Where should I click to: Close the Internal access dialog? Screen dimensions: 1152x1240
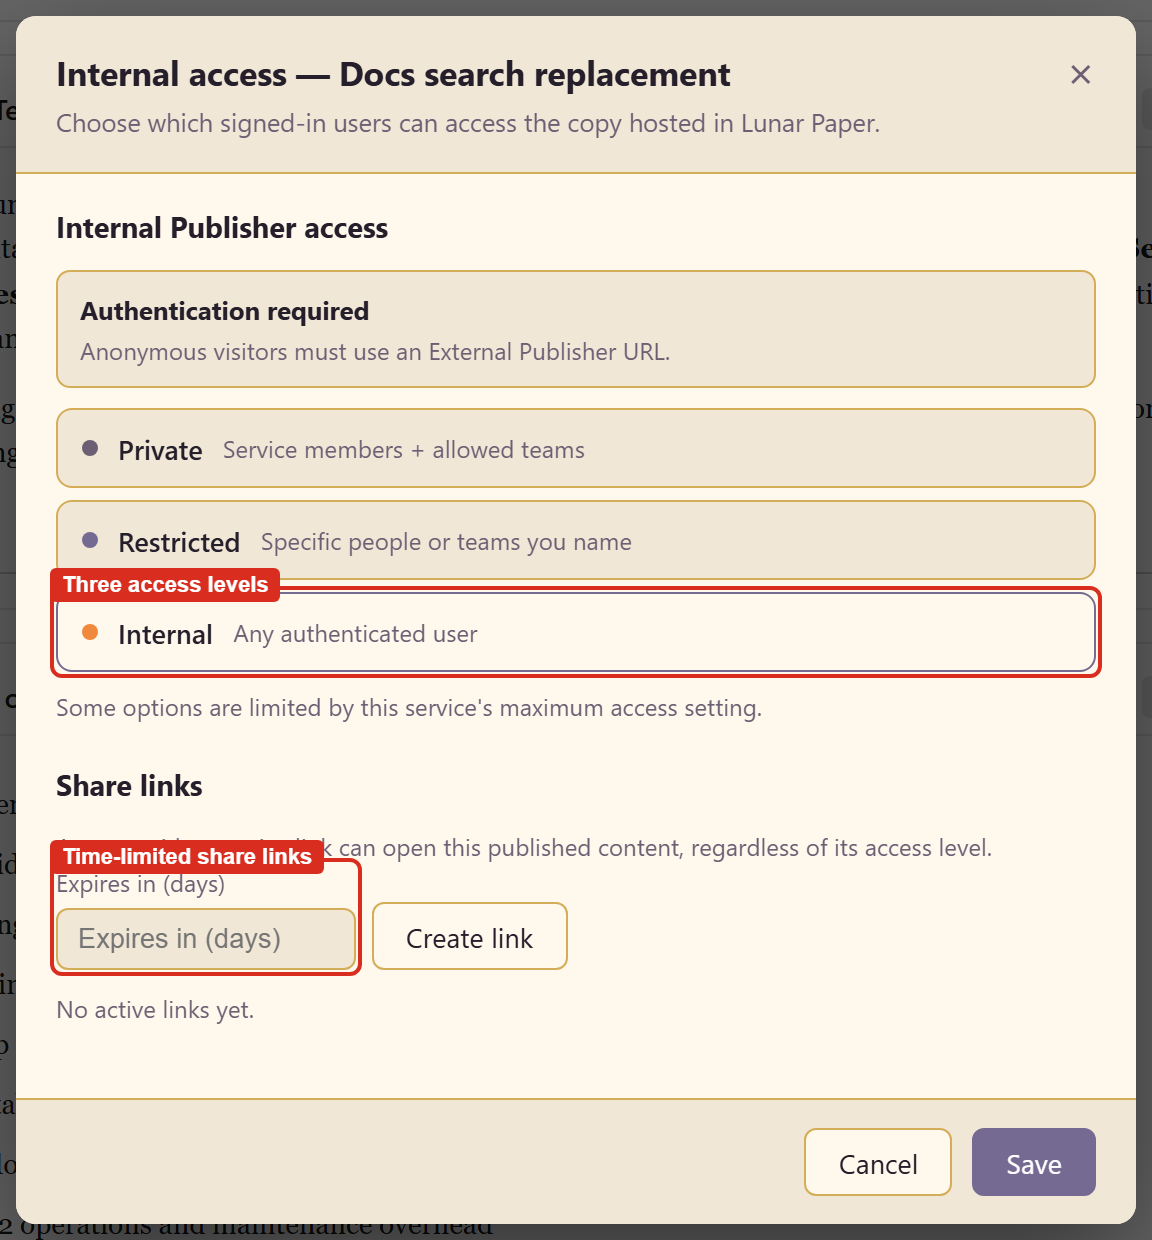click(1080, 75)
